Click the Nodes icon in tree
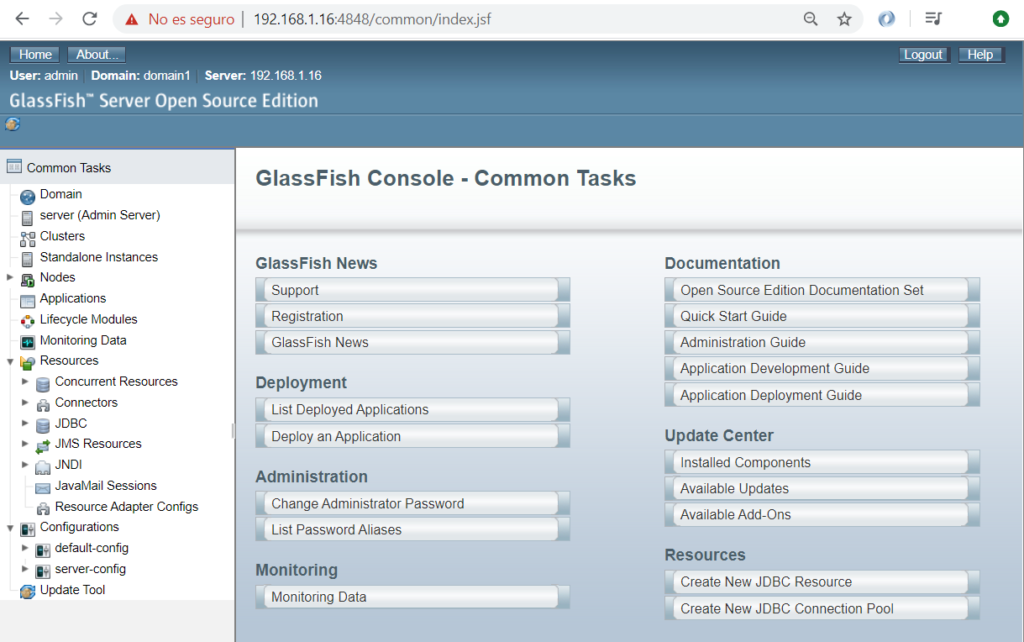 click(x=27, y=280)
